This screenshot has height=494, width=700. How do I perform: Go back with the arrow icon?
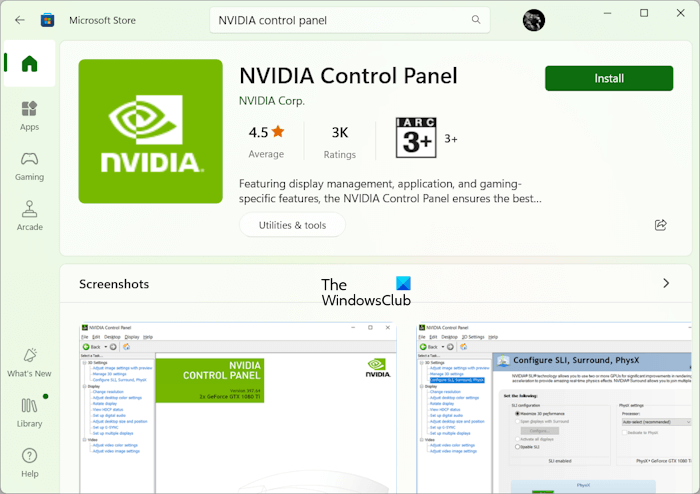pyautogui.click(x=20, y=20)
